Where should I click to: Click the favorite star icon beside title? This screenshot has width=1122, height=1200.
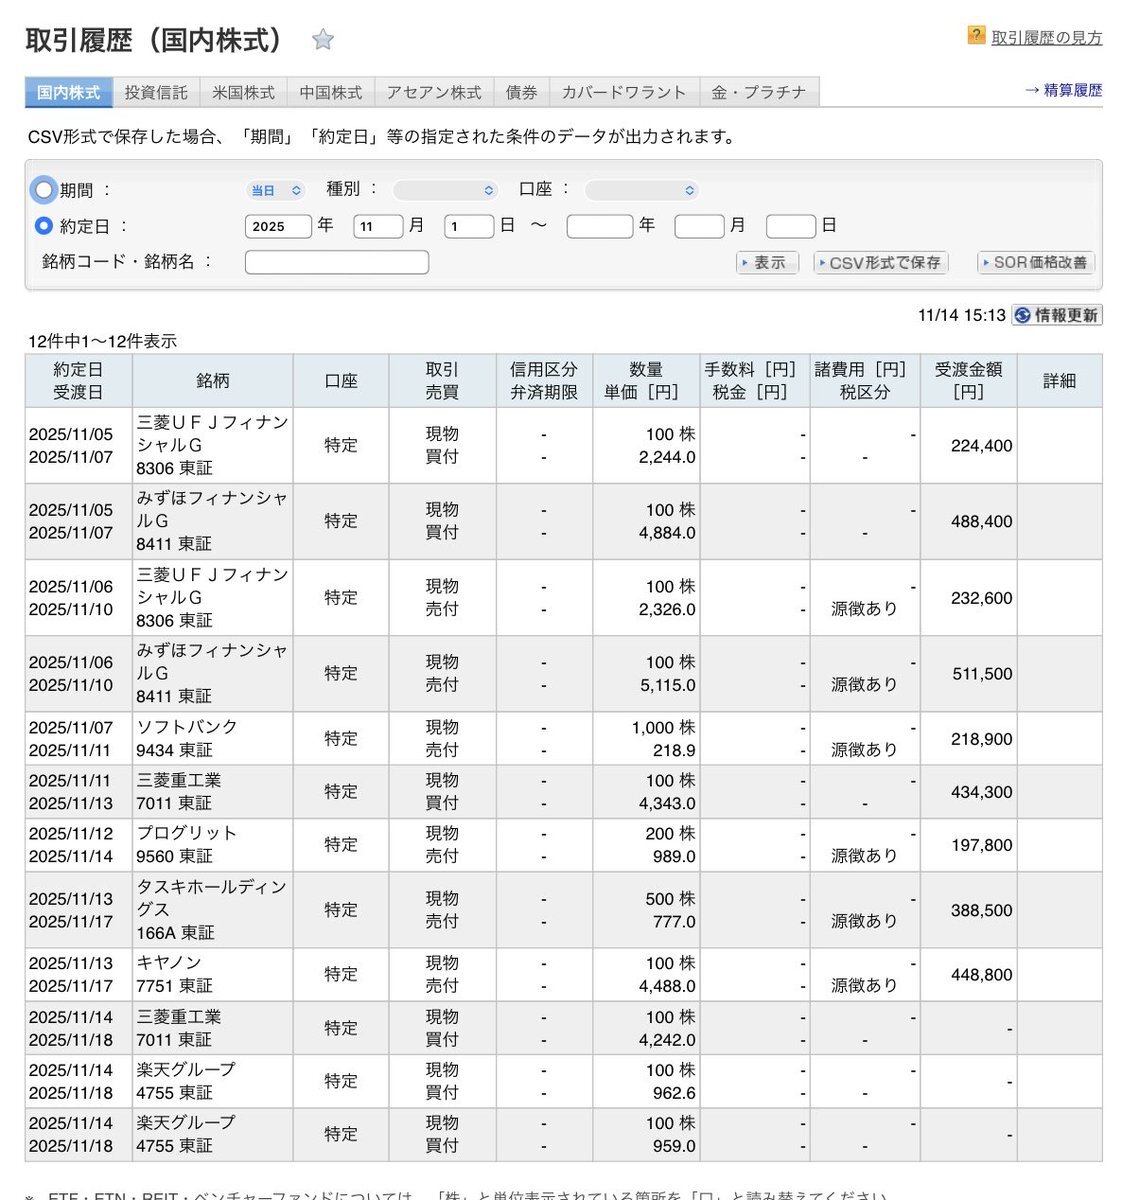322,40
